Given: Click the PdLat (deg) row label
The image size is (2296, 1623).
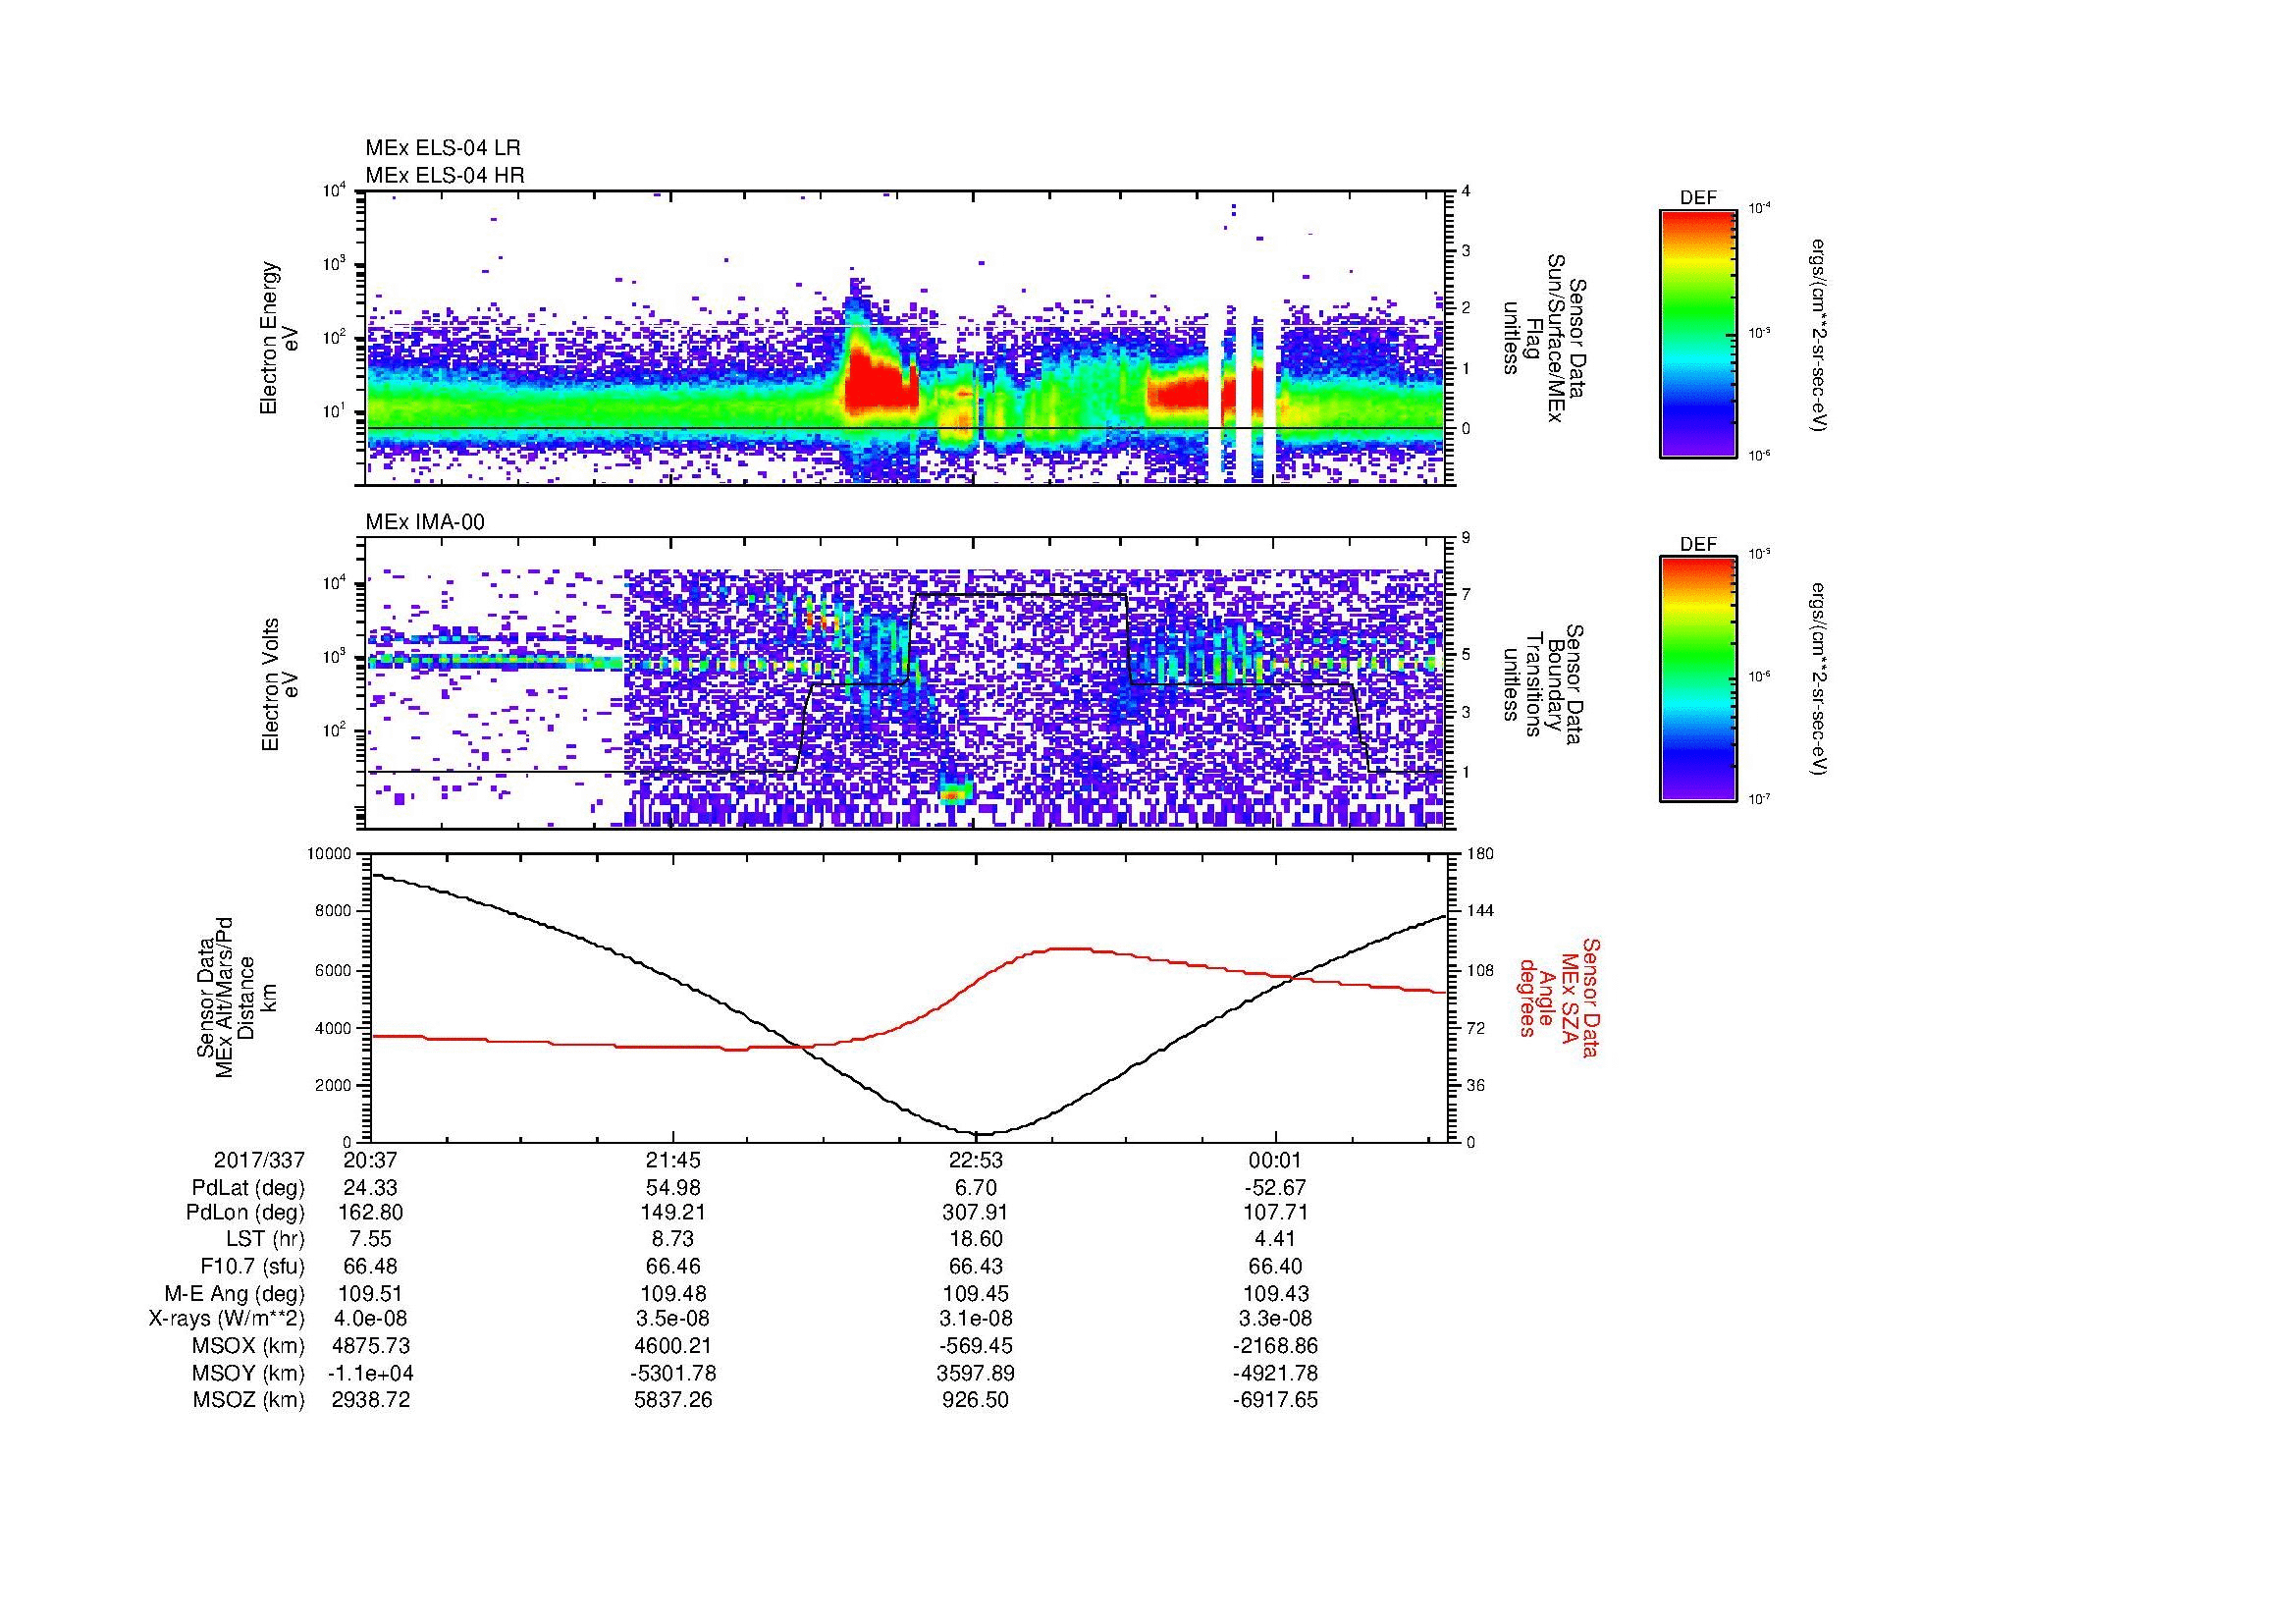Looking at the screenshot, I should coord(248,1188).
